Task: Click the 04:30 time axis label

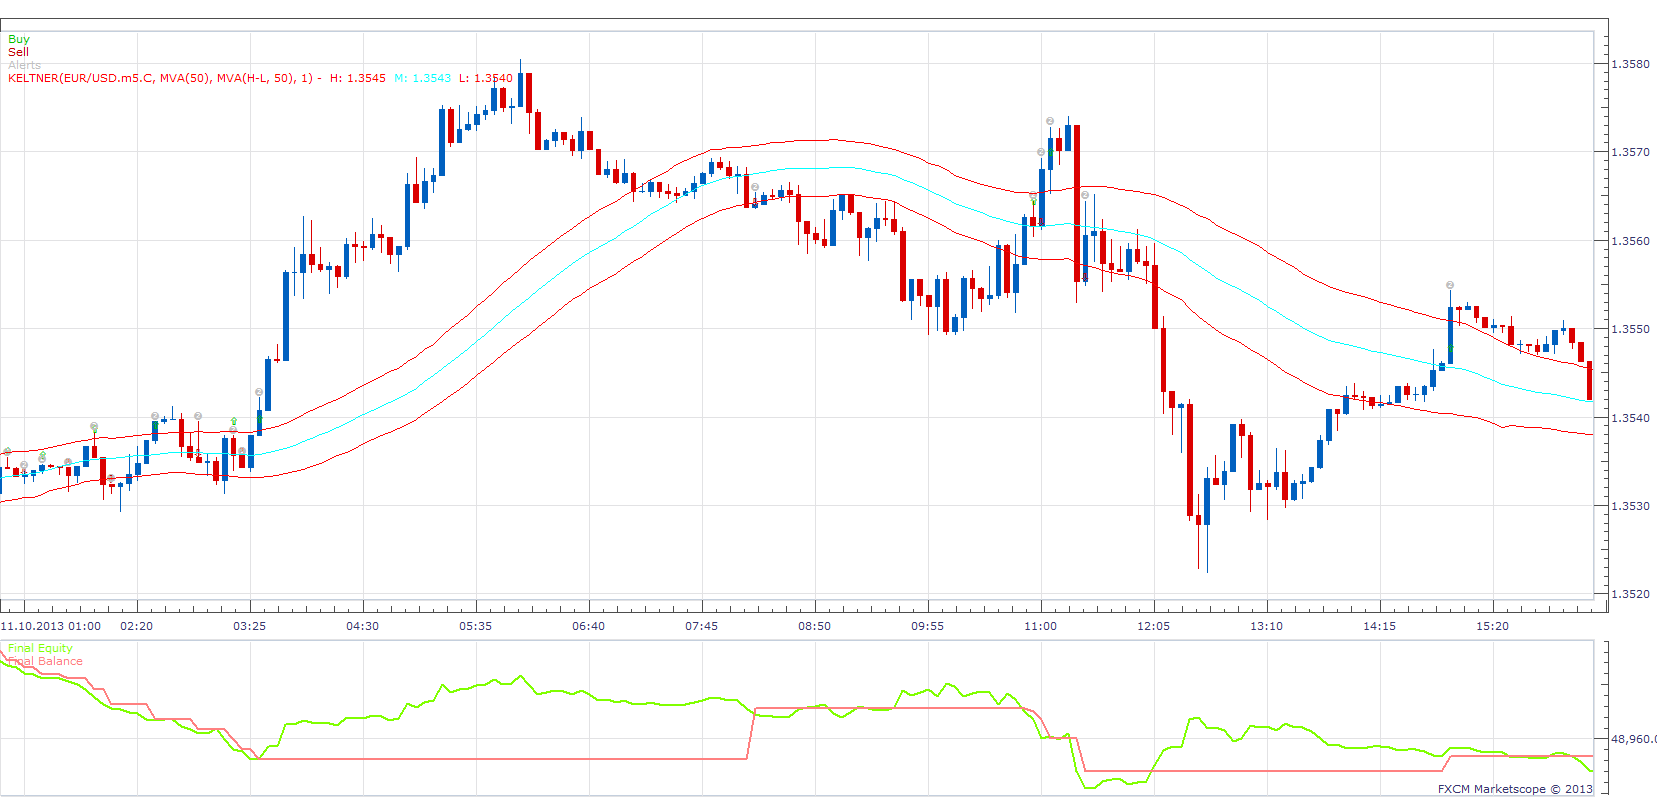Action: [x=362, y=626]
